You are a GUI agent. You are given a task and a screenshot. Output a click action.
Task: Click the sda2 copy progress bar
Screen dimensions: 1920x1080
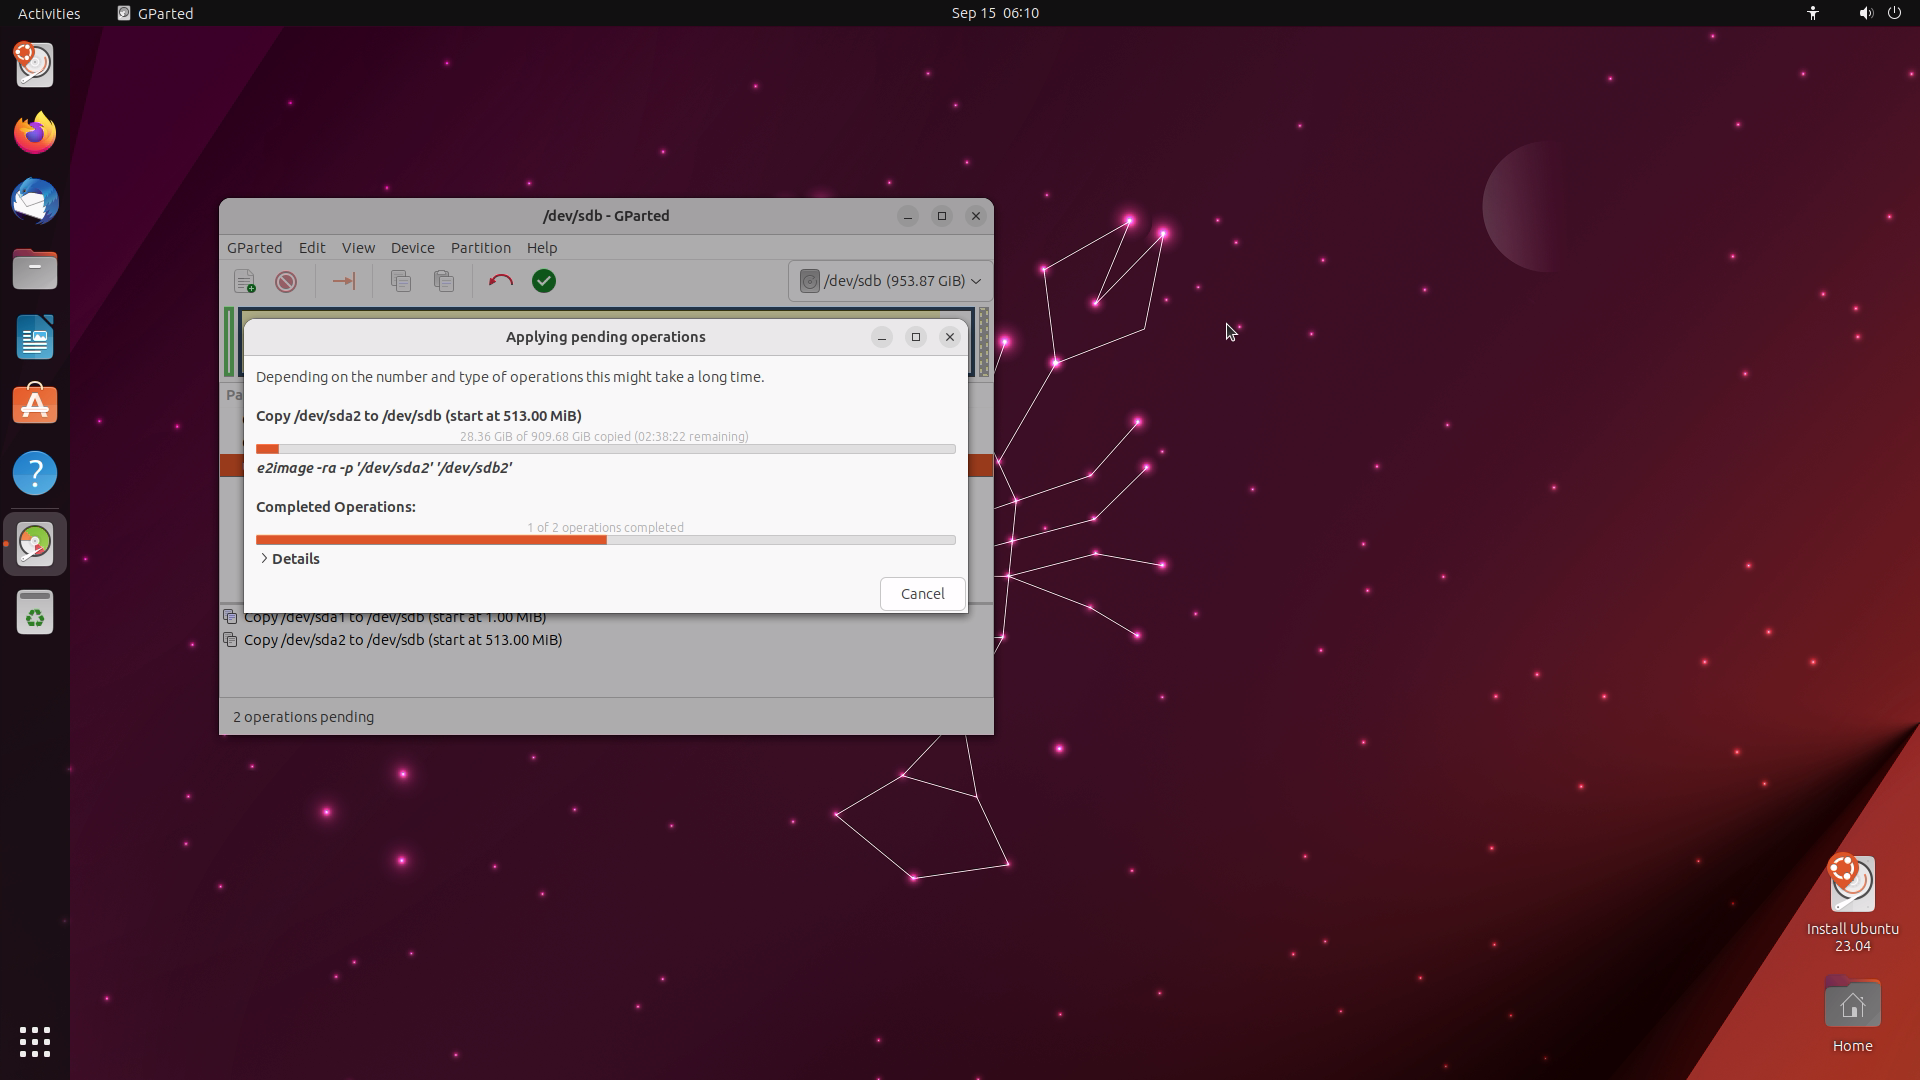[x=606, y=449]
